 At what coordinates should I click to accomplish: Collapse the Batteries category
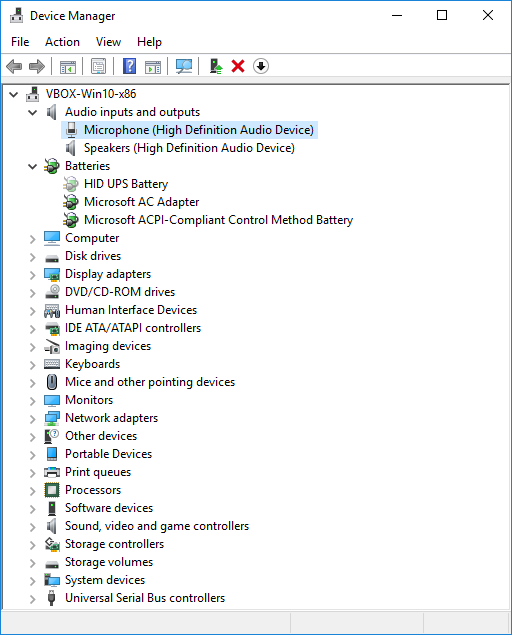(x=33, y=166)
